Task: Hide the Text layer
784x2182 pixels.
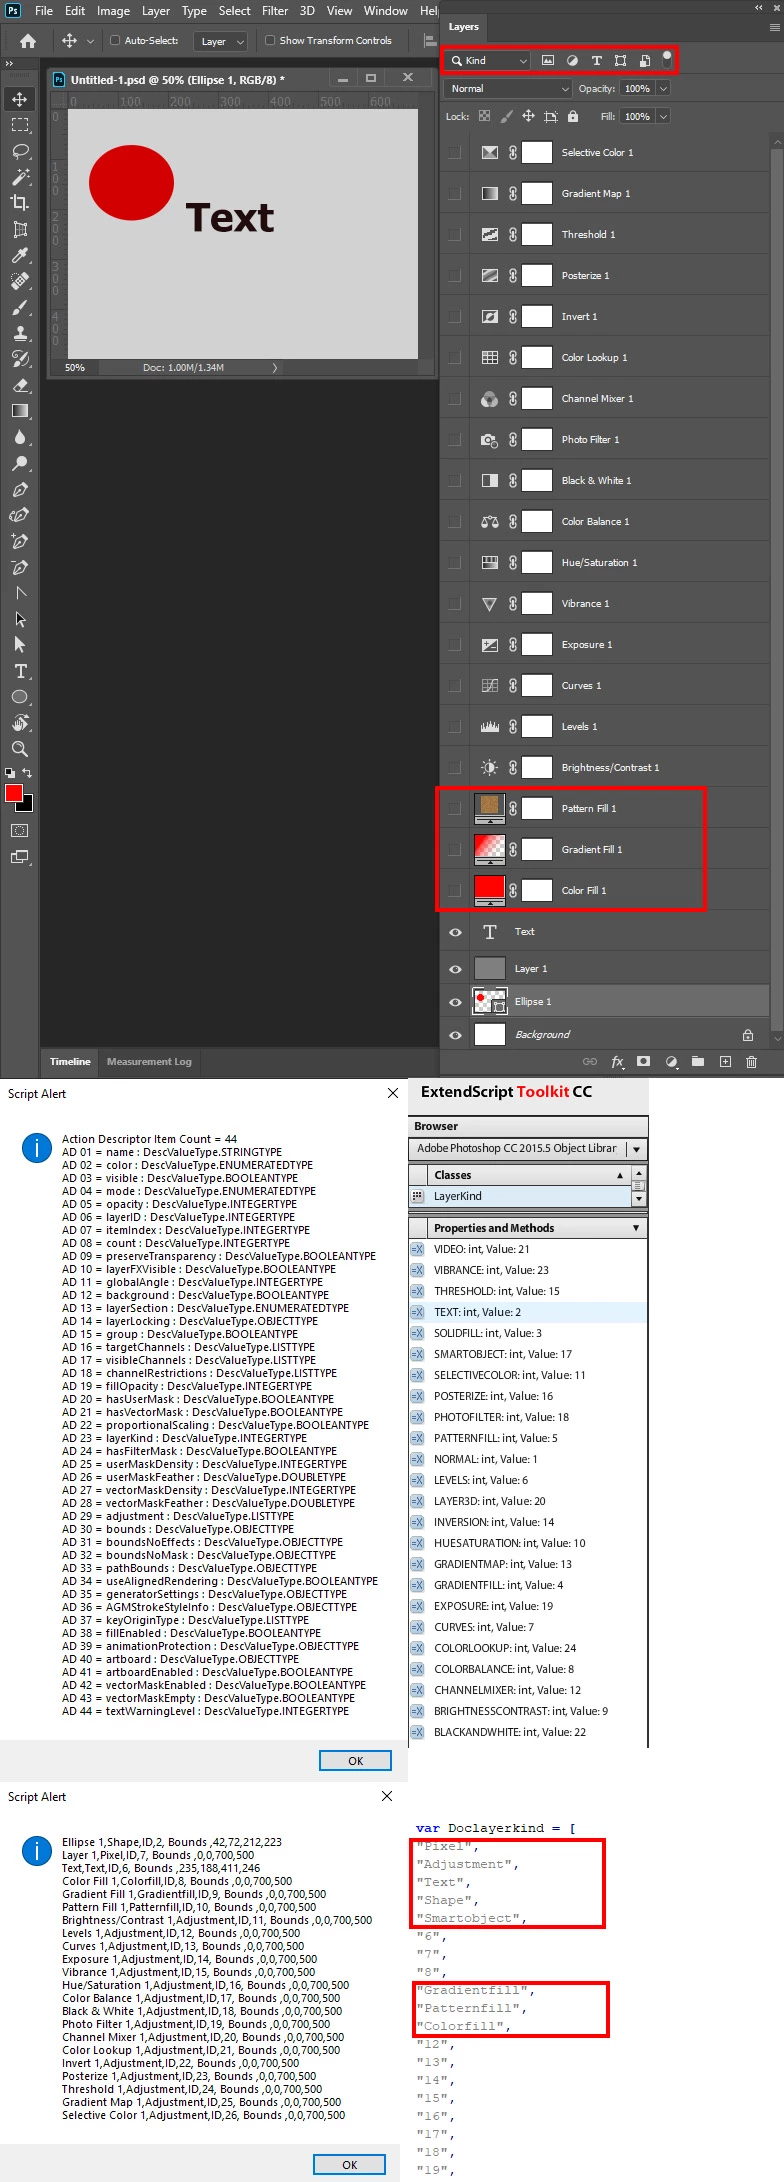Action: coord(455,932)
